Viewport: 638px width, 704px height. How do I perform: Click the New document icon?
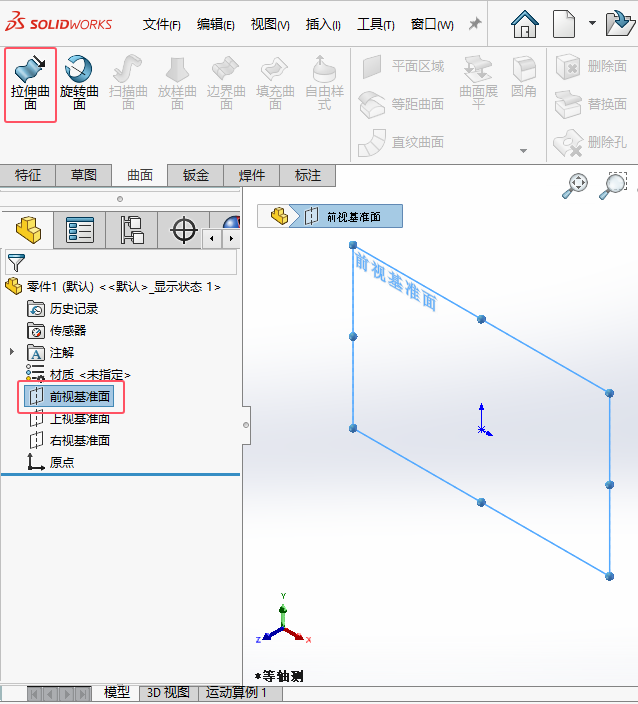coord(564,24)
